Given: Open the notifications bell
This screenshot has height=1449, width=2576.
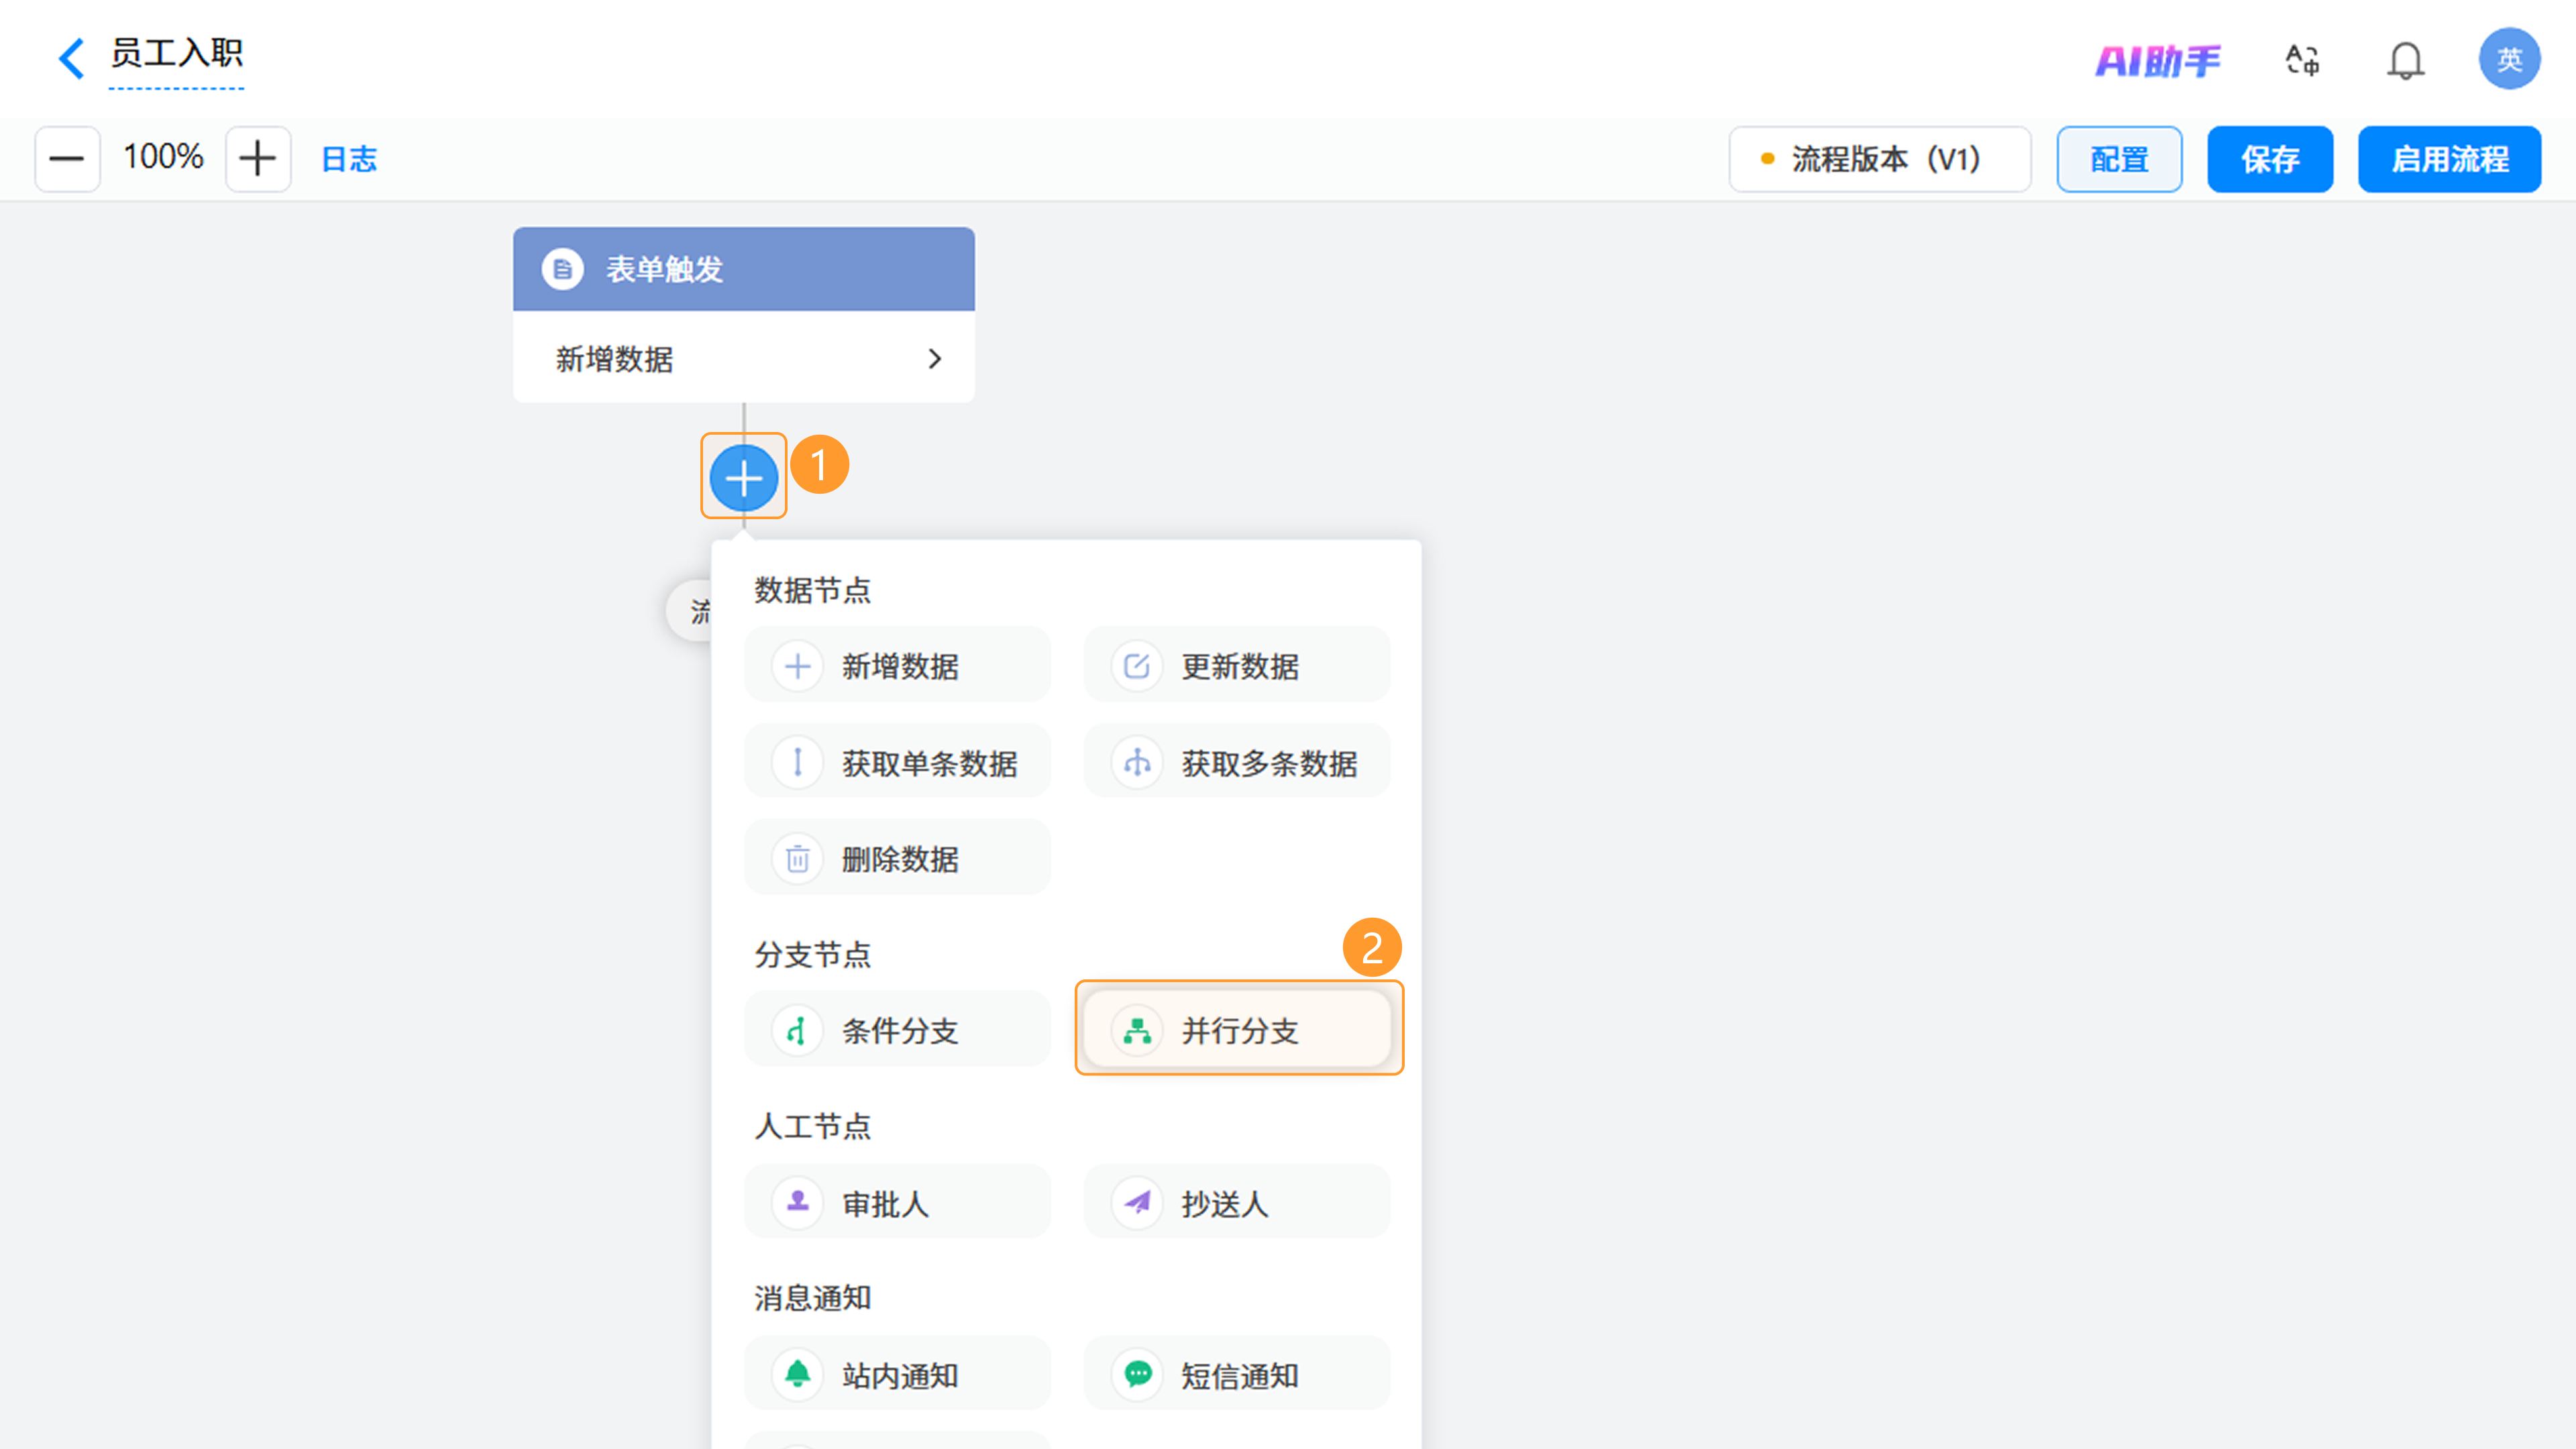Looking at the screenshot, I should [2405, 60].
